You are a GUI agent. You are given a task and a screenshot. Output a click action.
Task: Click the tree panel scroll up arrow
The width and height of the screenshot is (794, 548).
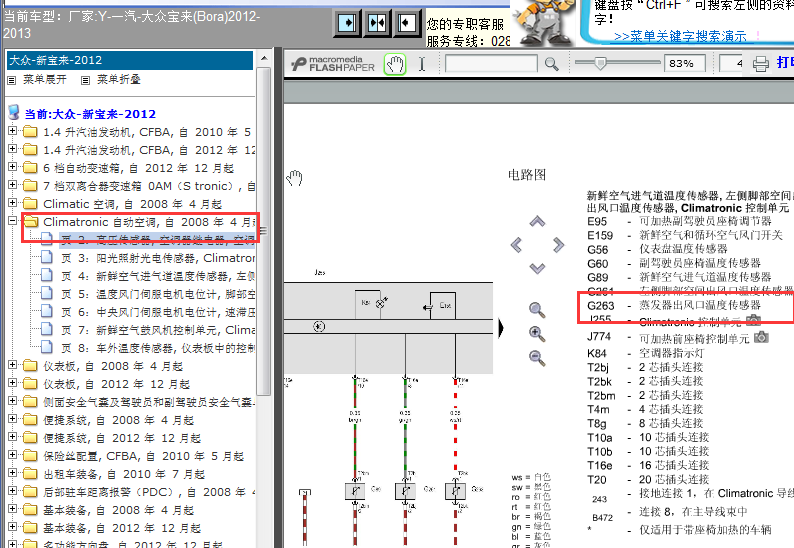(x=264, y=59)
